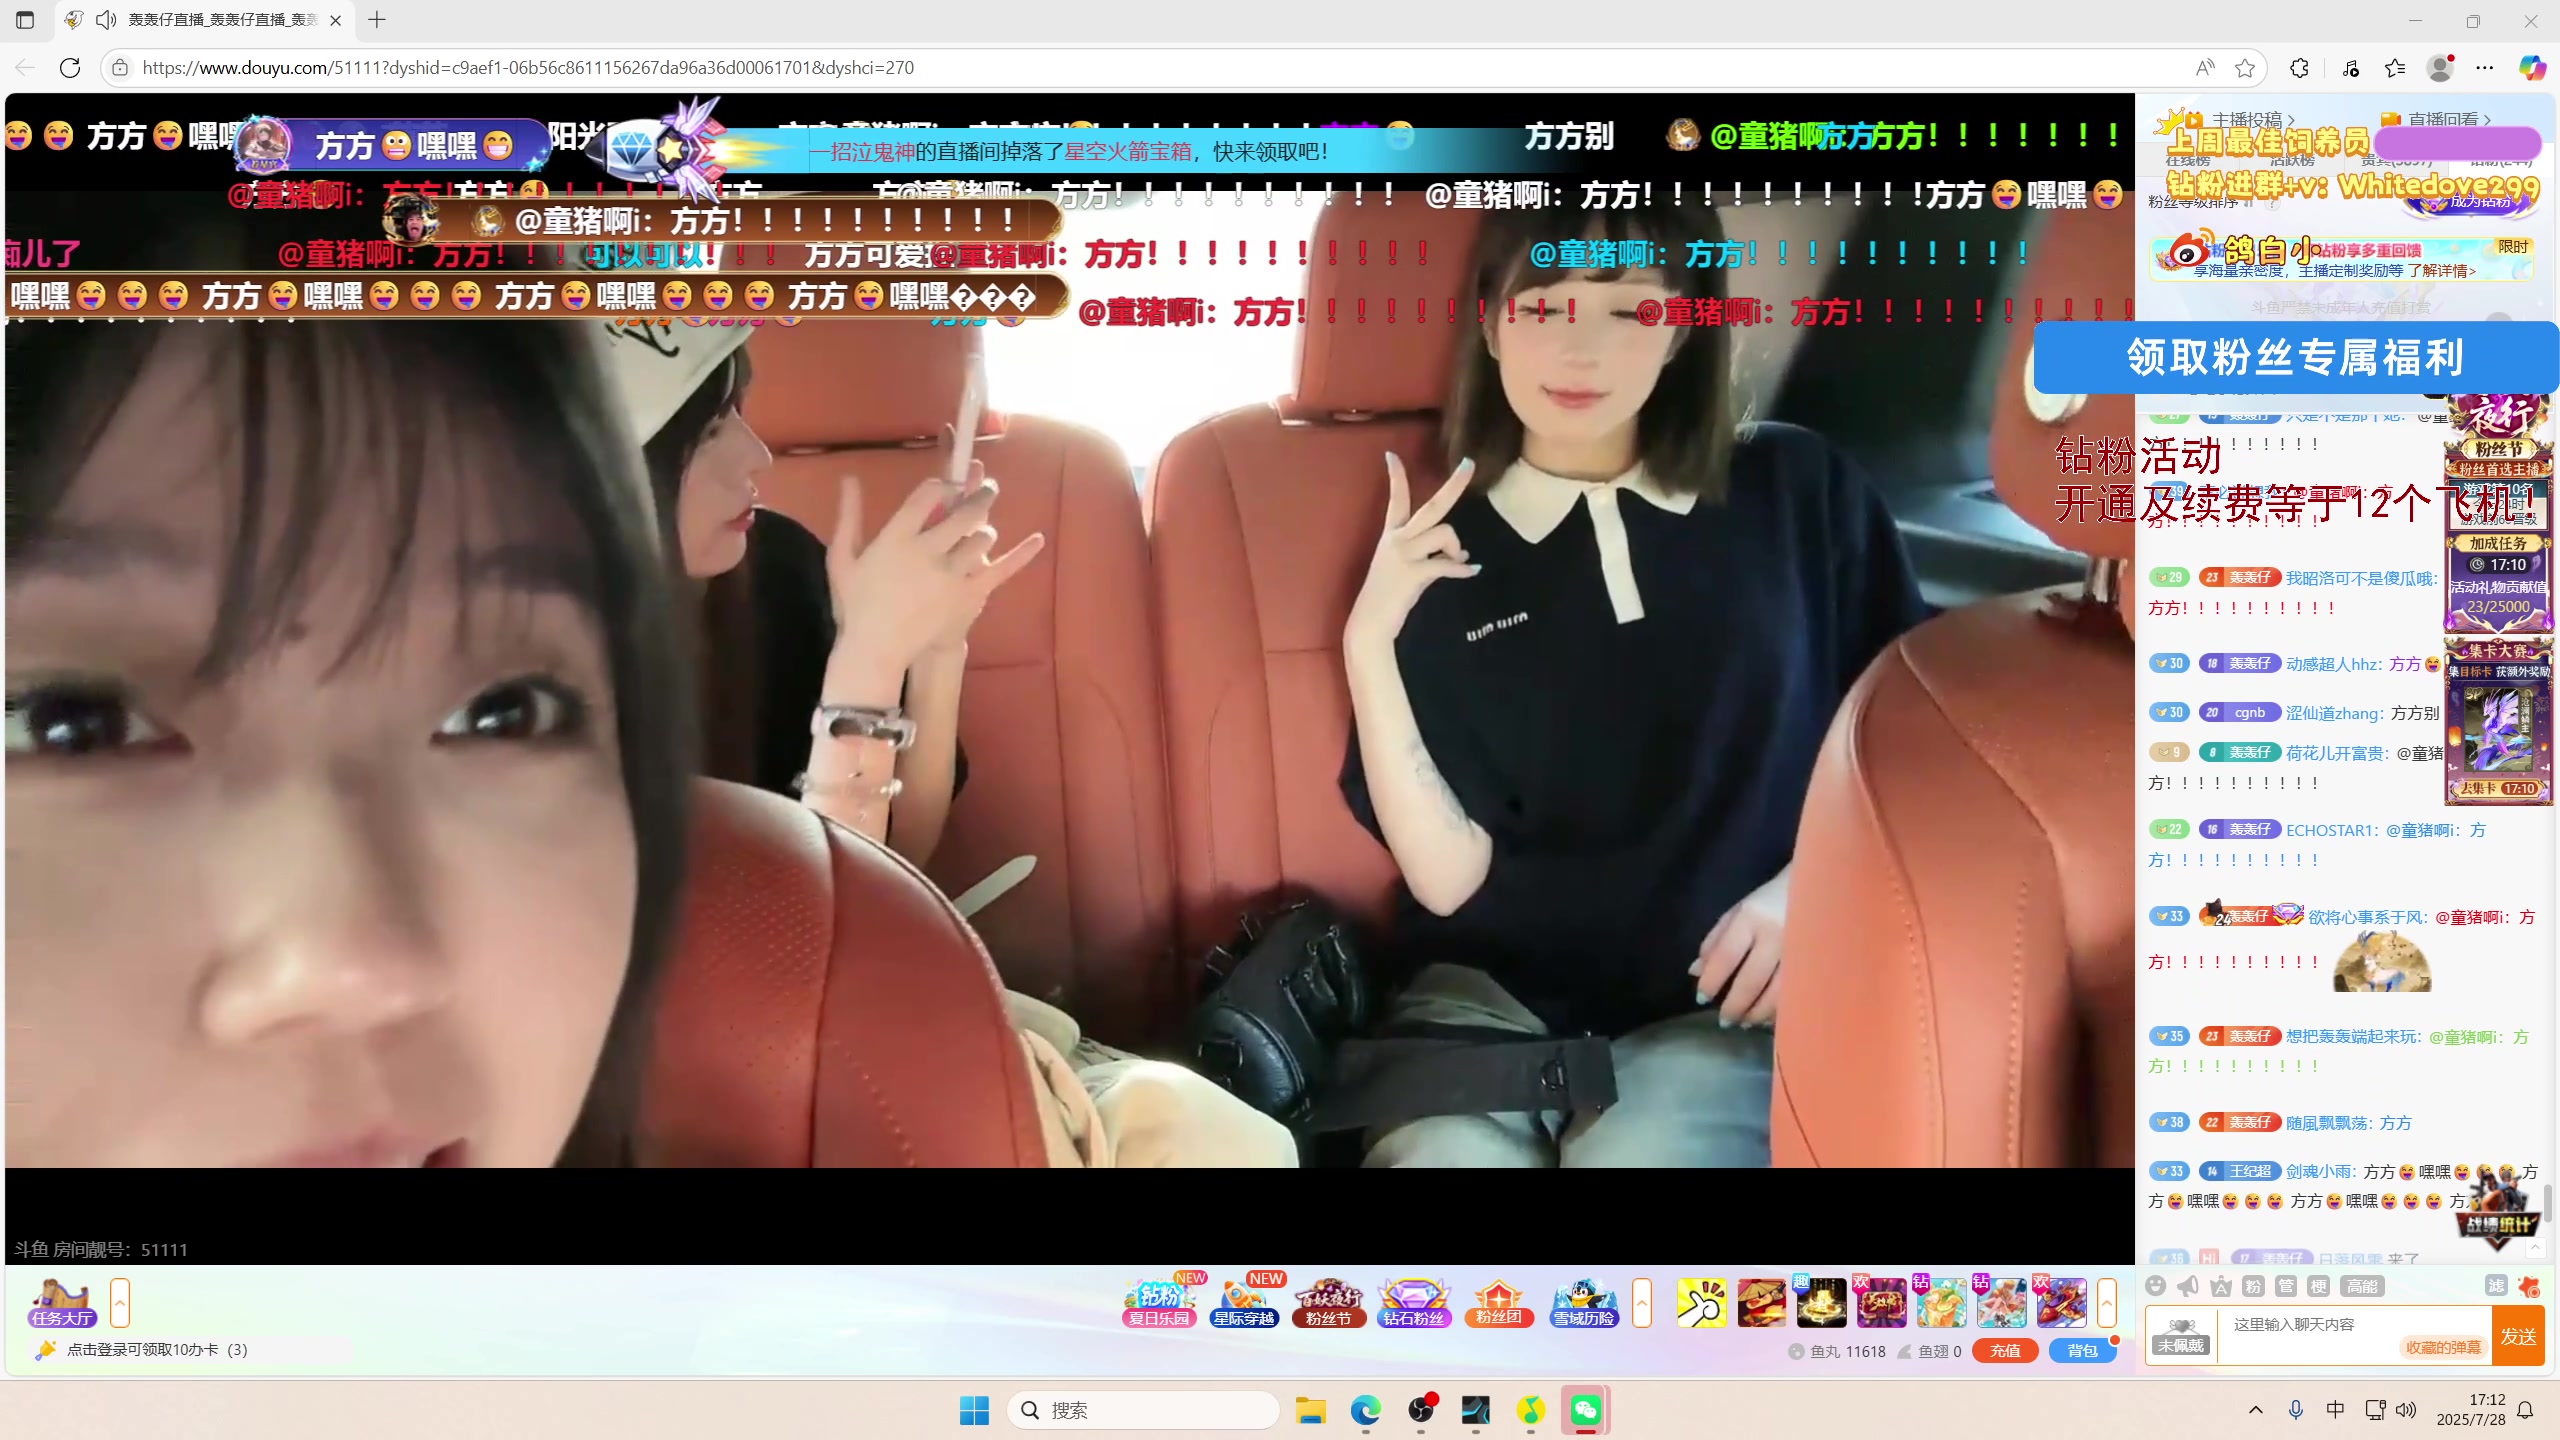The height and width of the screenshot is (1440, 2560).
Task: Select the red airplane gift
Action: click(x=2062, y=1303)
